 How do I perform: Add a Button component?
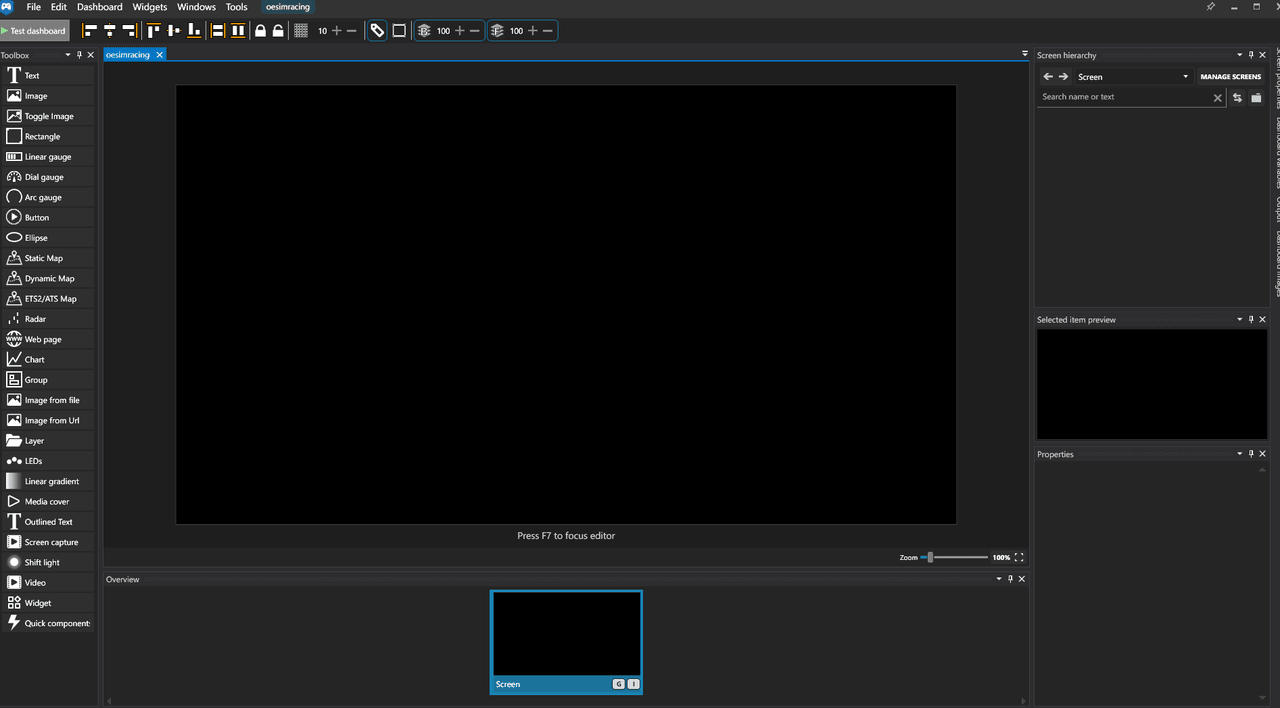tap(47, 217)
